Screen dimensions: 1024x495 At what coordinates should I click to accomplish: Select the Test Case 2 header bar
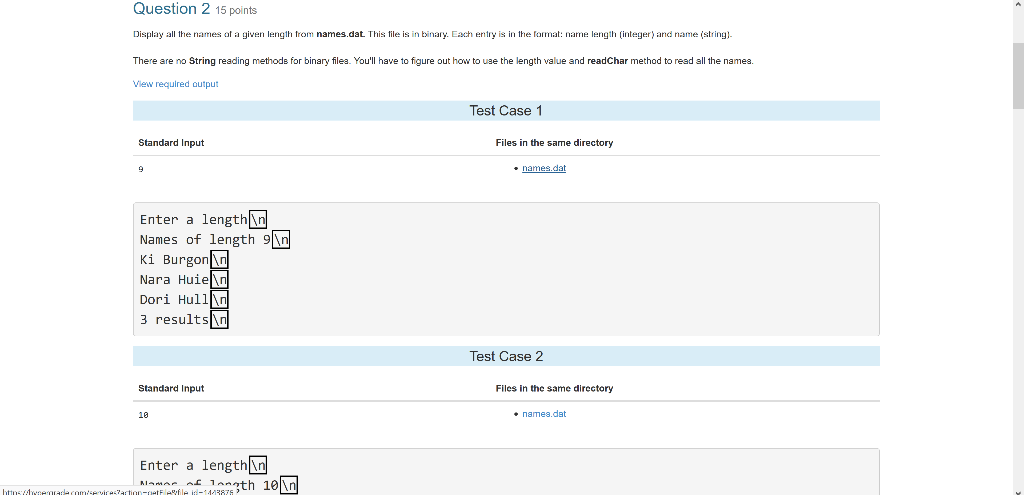coord(506,357)
